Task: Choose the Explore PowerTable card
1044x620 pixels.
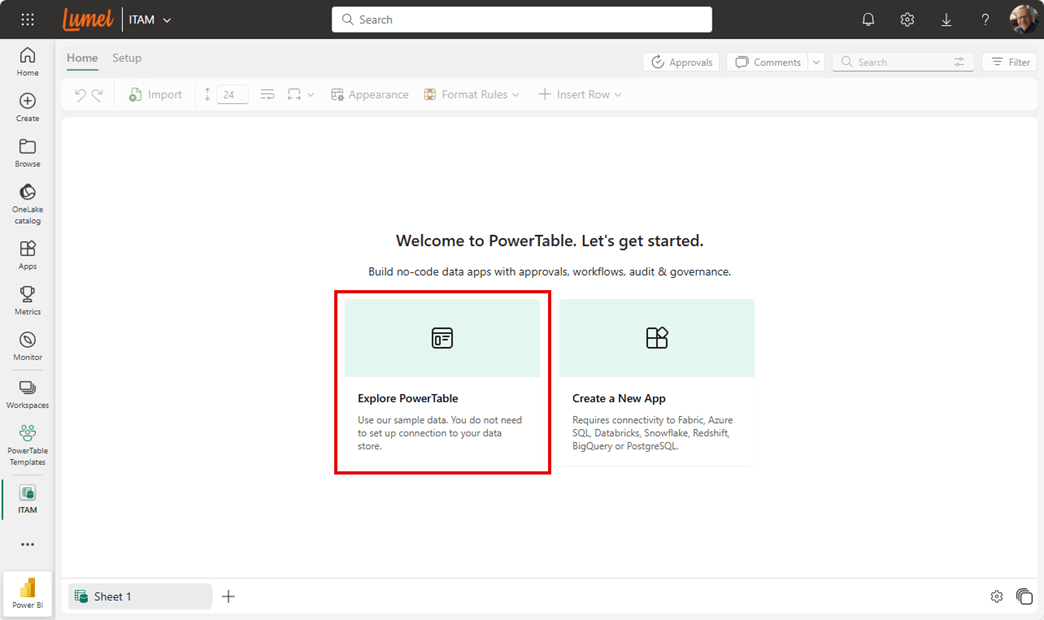Action: coord(442,382)
